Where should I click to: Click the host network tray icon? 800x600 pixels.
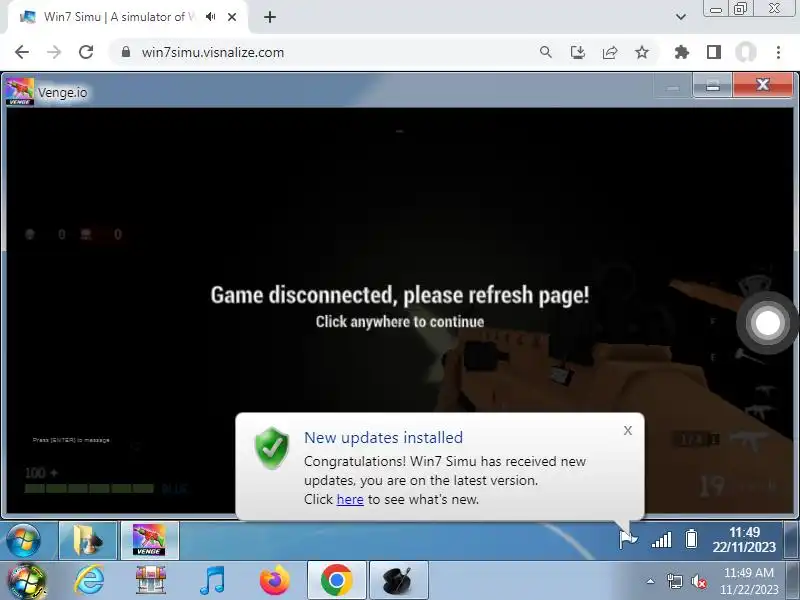pyautogui.click(x=674, y=581)
